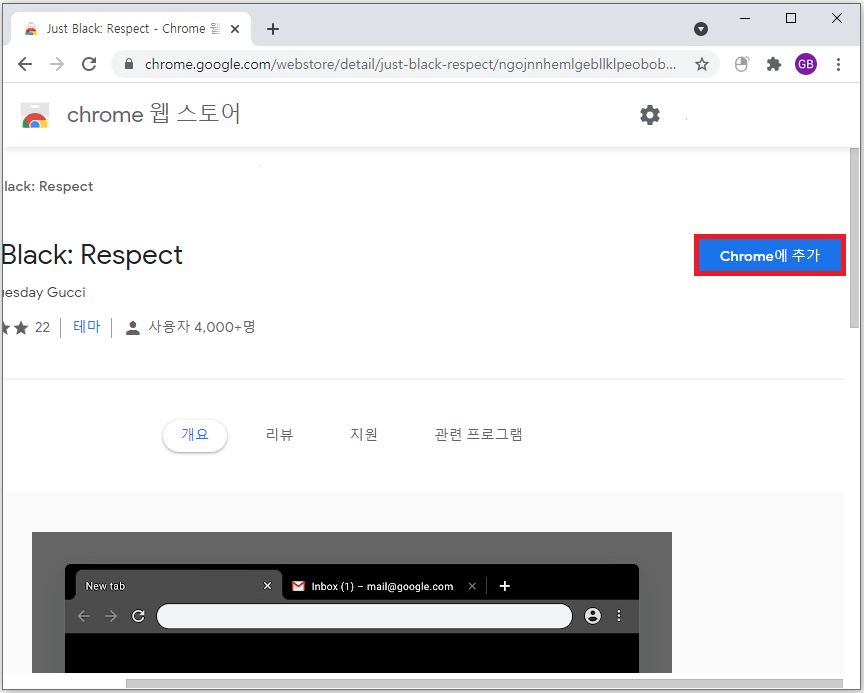Switch to the 리뷰 tab
The width and height of the screenshot is (864, 693).
click(x=279, y=435)
